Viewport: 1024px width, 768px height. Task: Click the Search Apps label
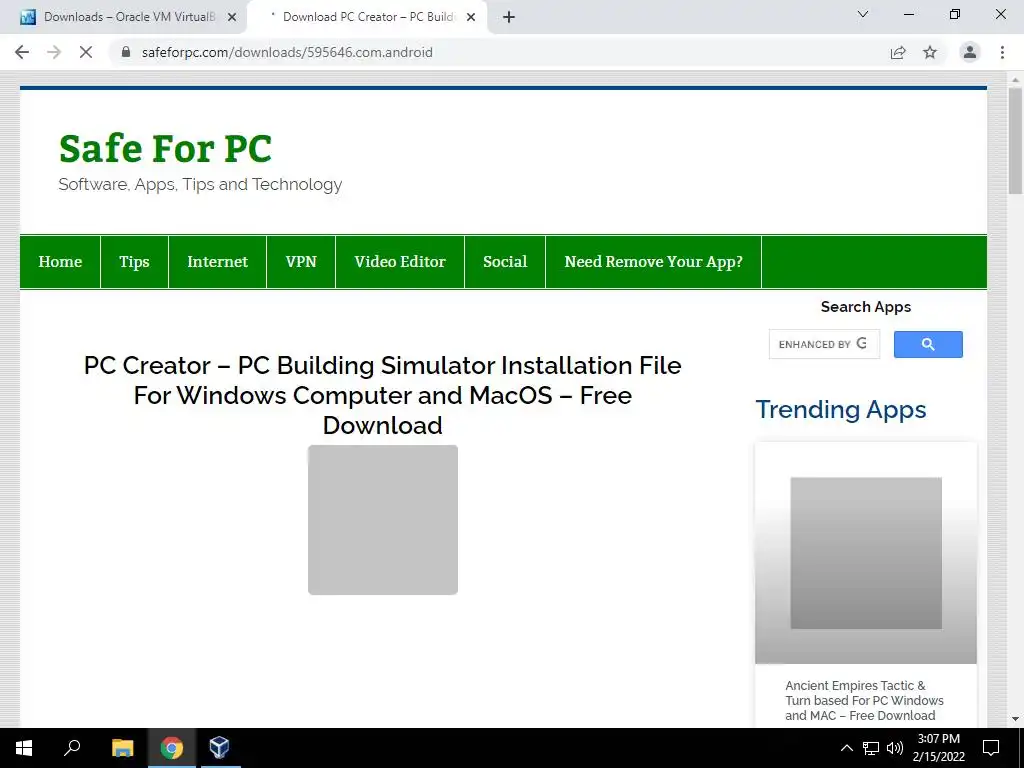pyautogui.click(x=865, y=307)
